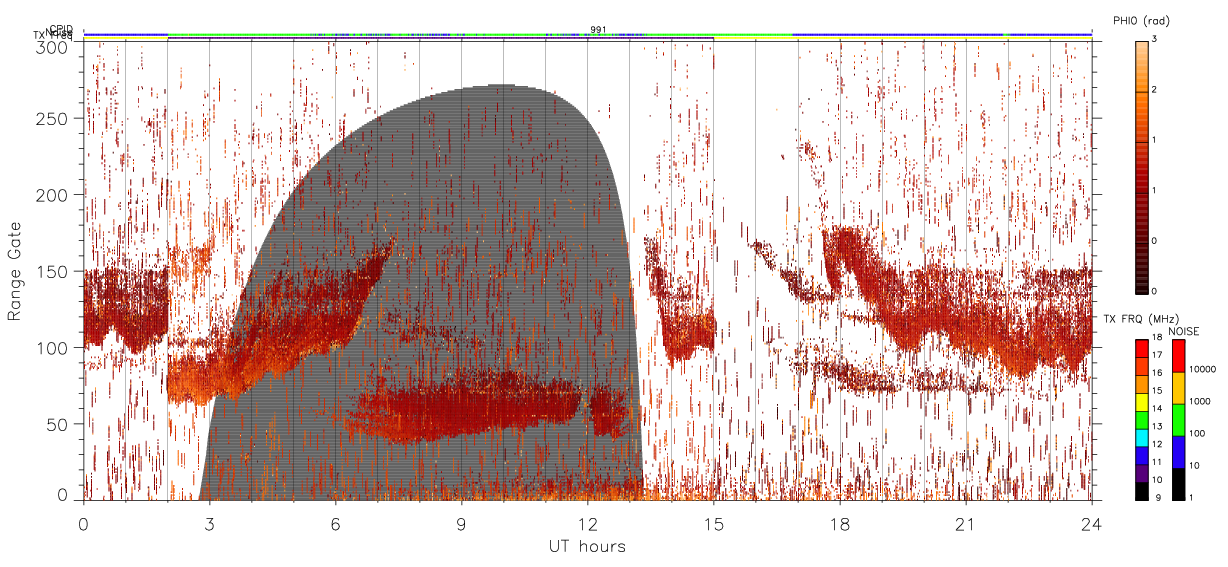Click NOISE legend label 10000
1228x567 pixels.
click(1203, 369)
